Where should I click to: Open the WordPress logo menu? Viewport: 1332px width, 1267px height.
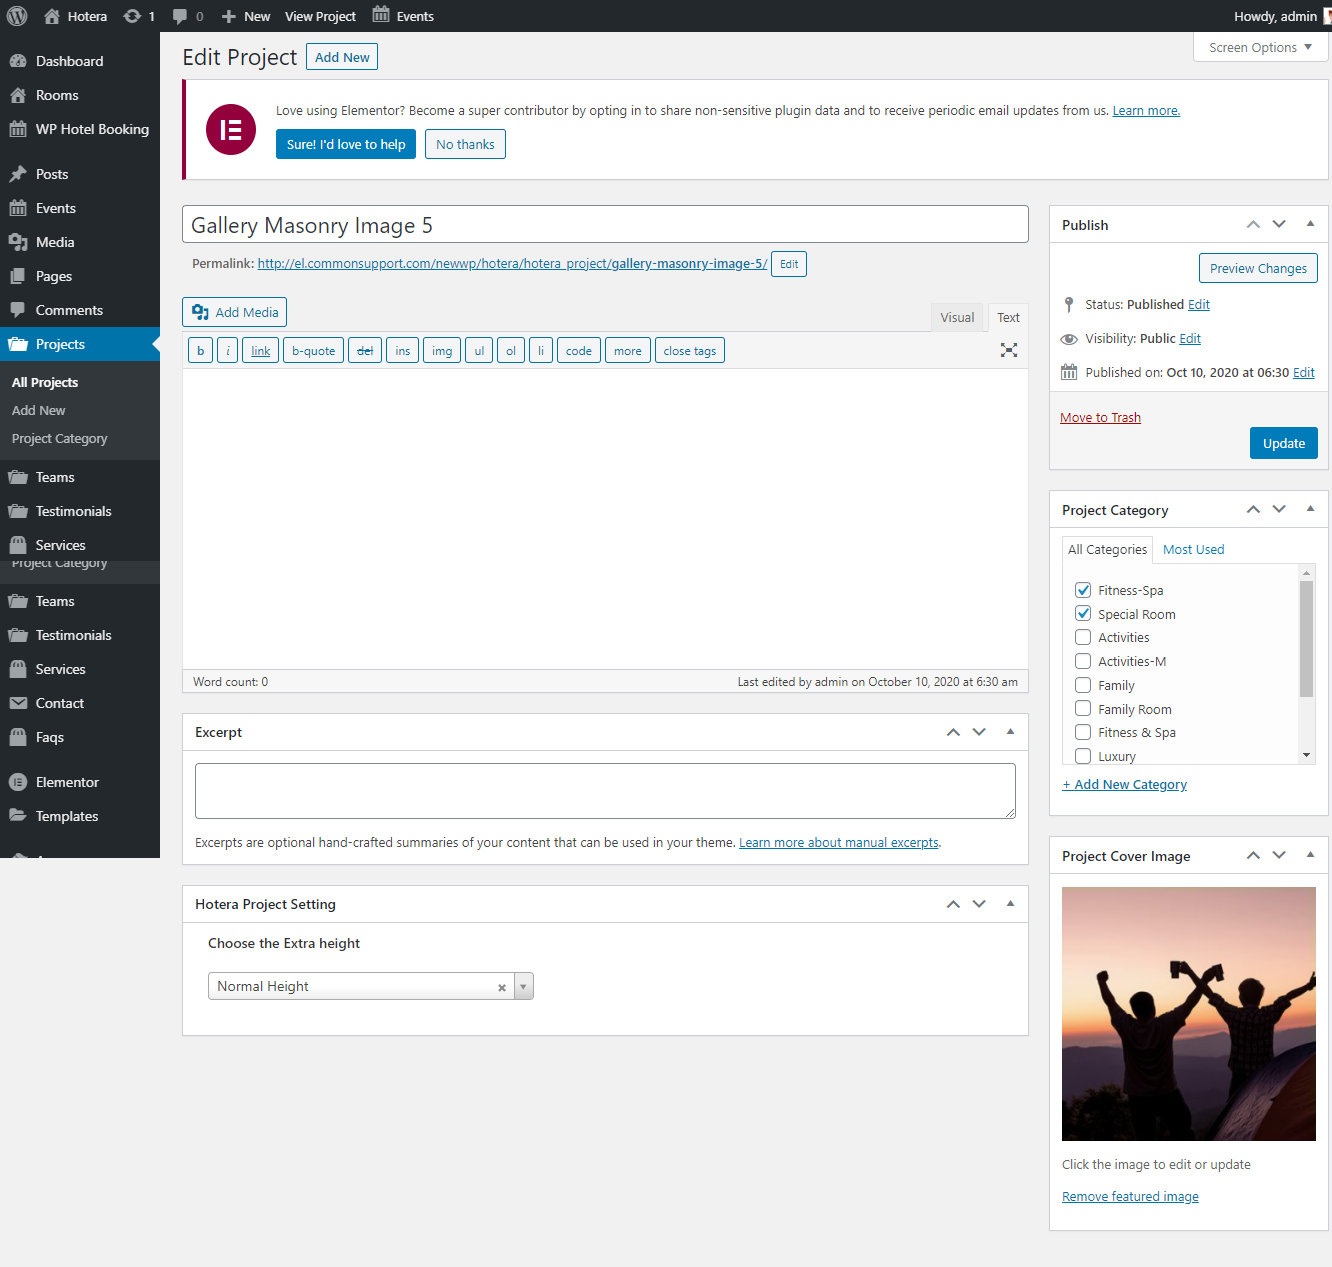pyautogui.click(x=17, y=16)
